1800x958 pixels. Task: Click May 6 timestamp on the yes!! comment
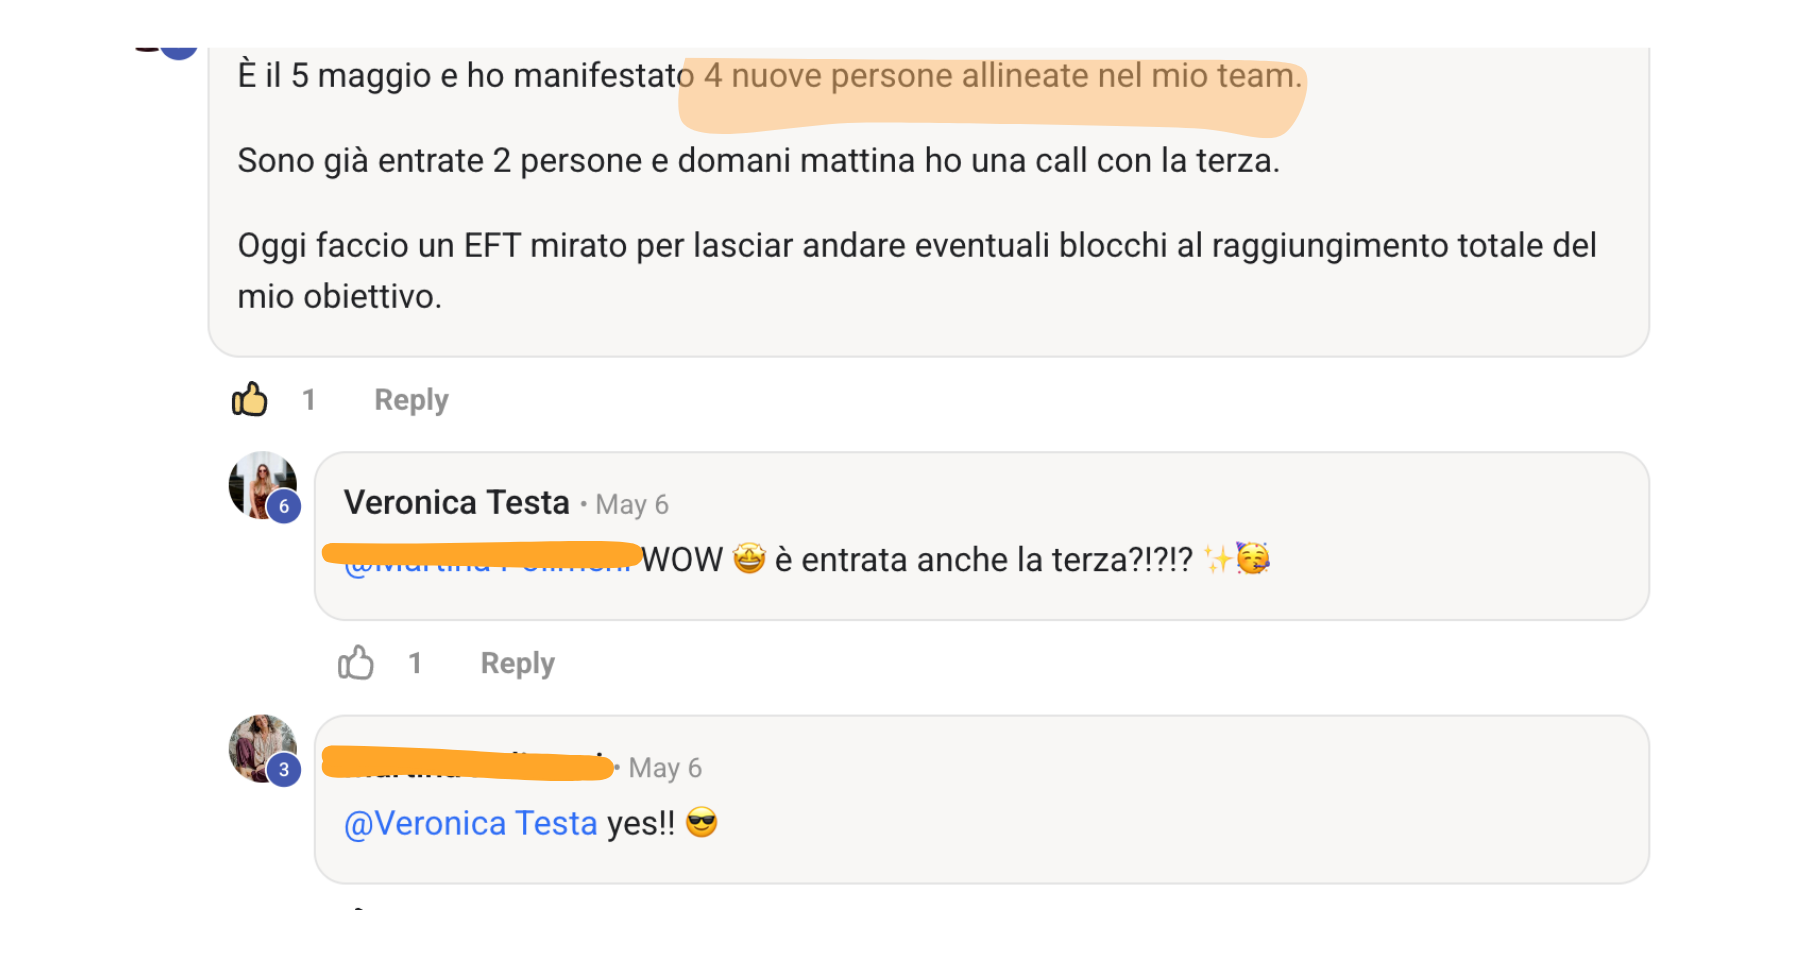tap(665, 768)
